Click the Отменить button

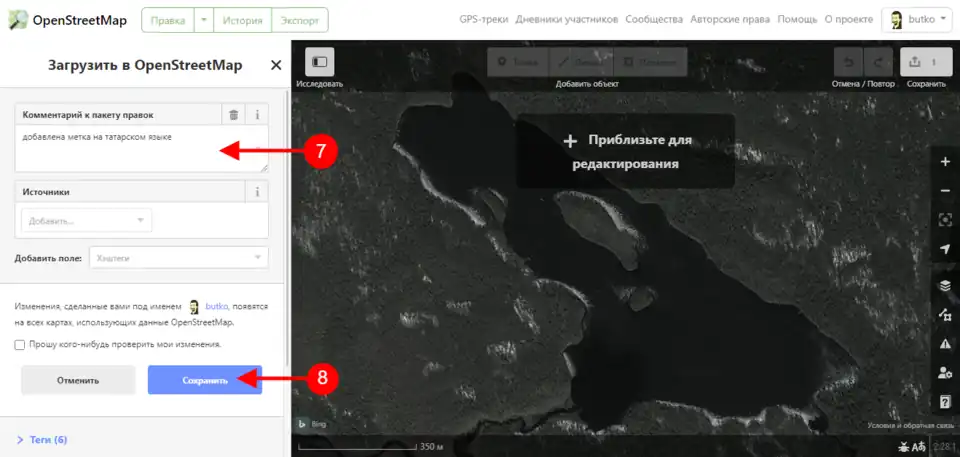coord(78,380)
